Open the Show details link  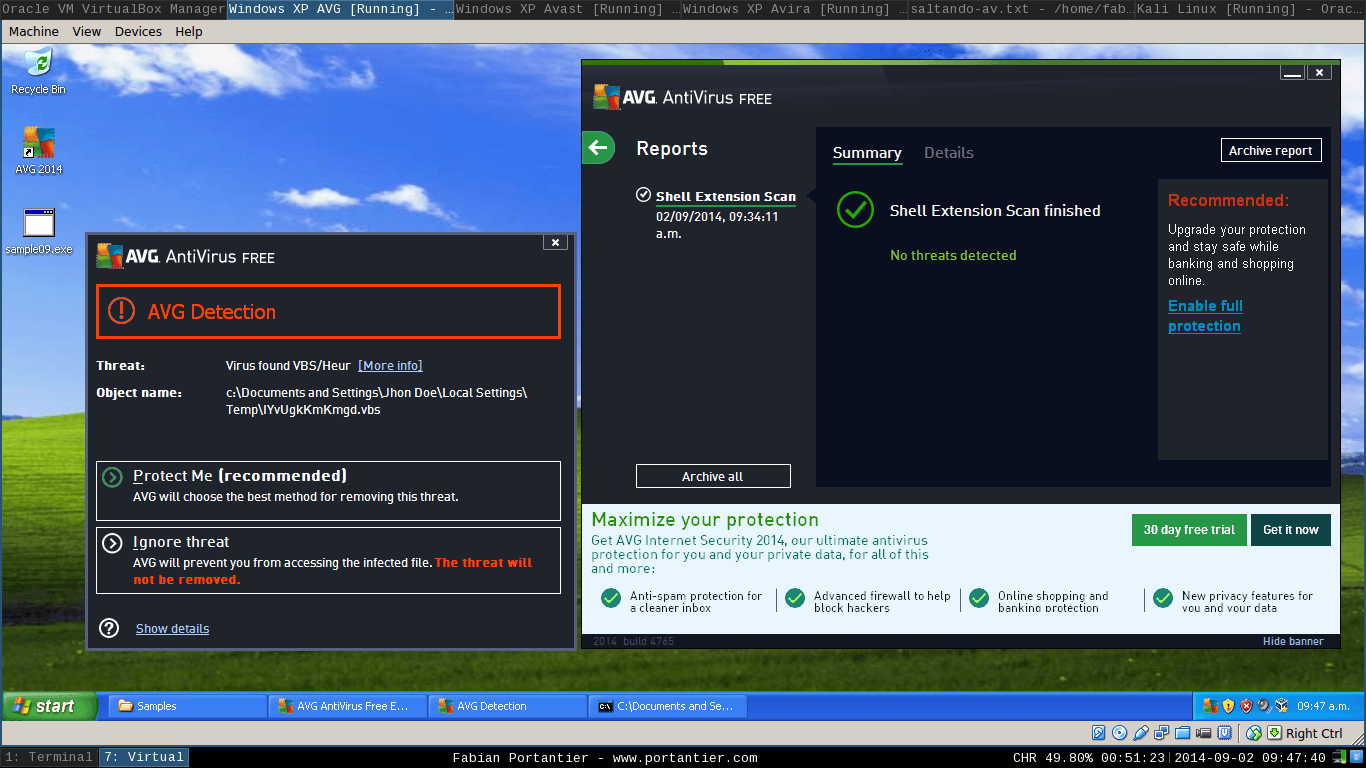pos(172,629)
